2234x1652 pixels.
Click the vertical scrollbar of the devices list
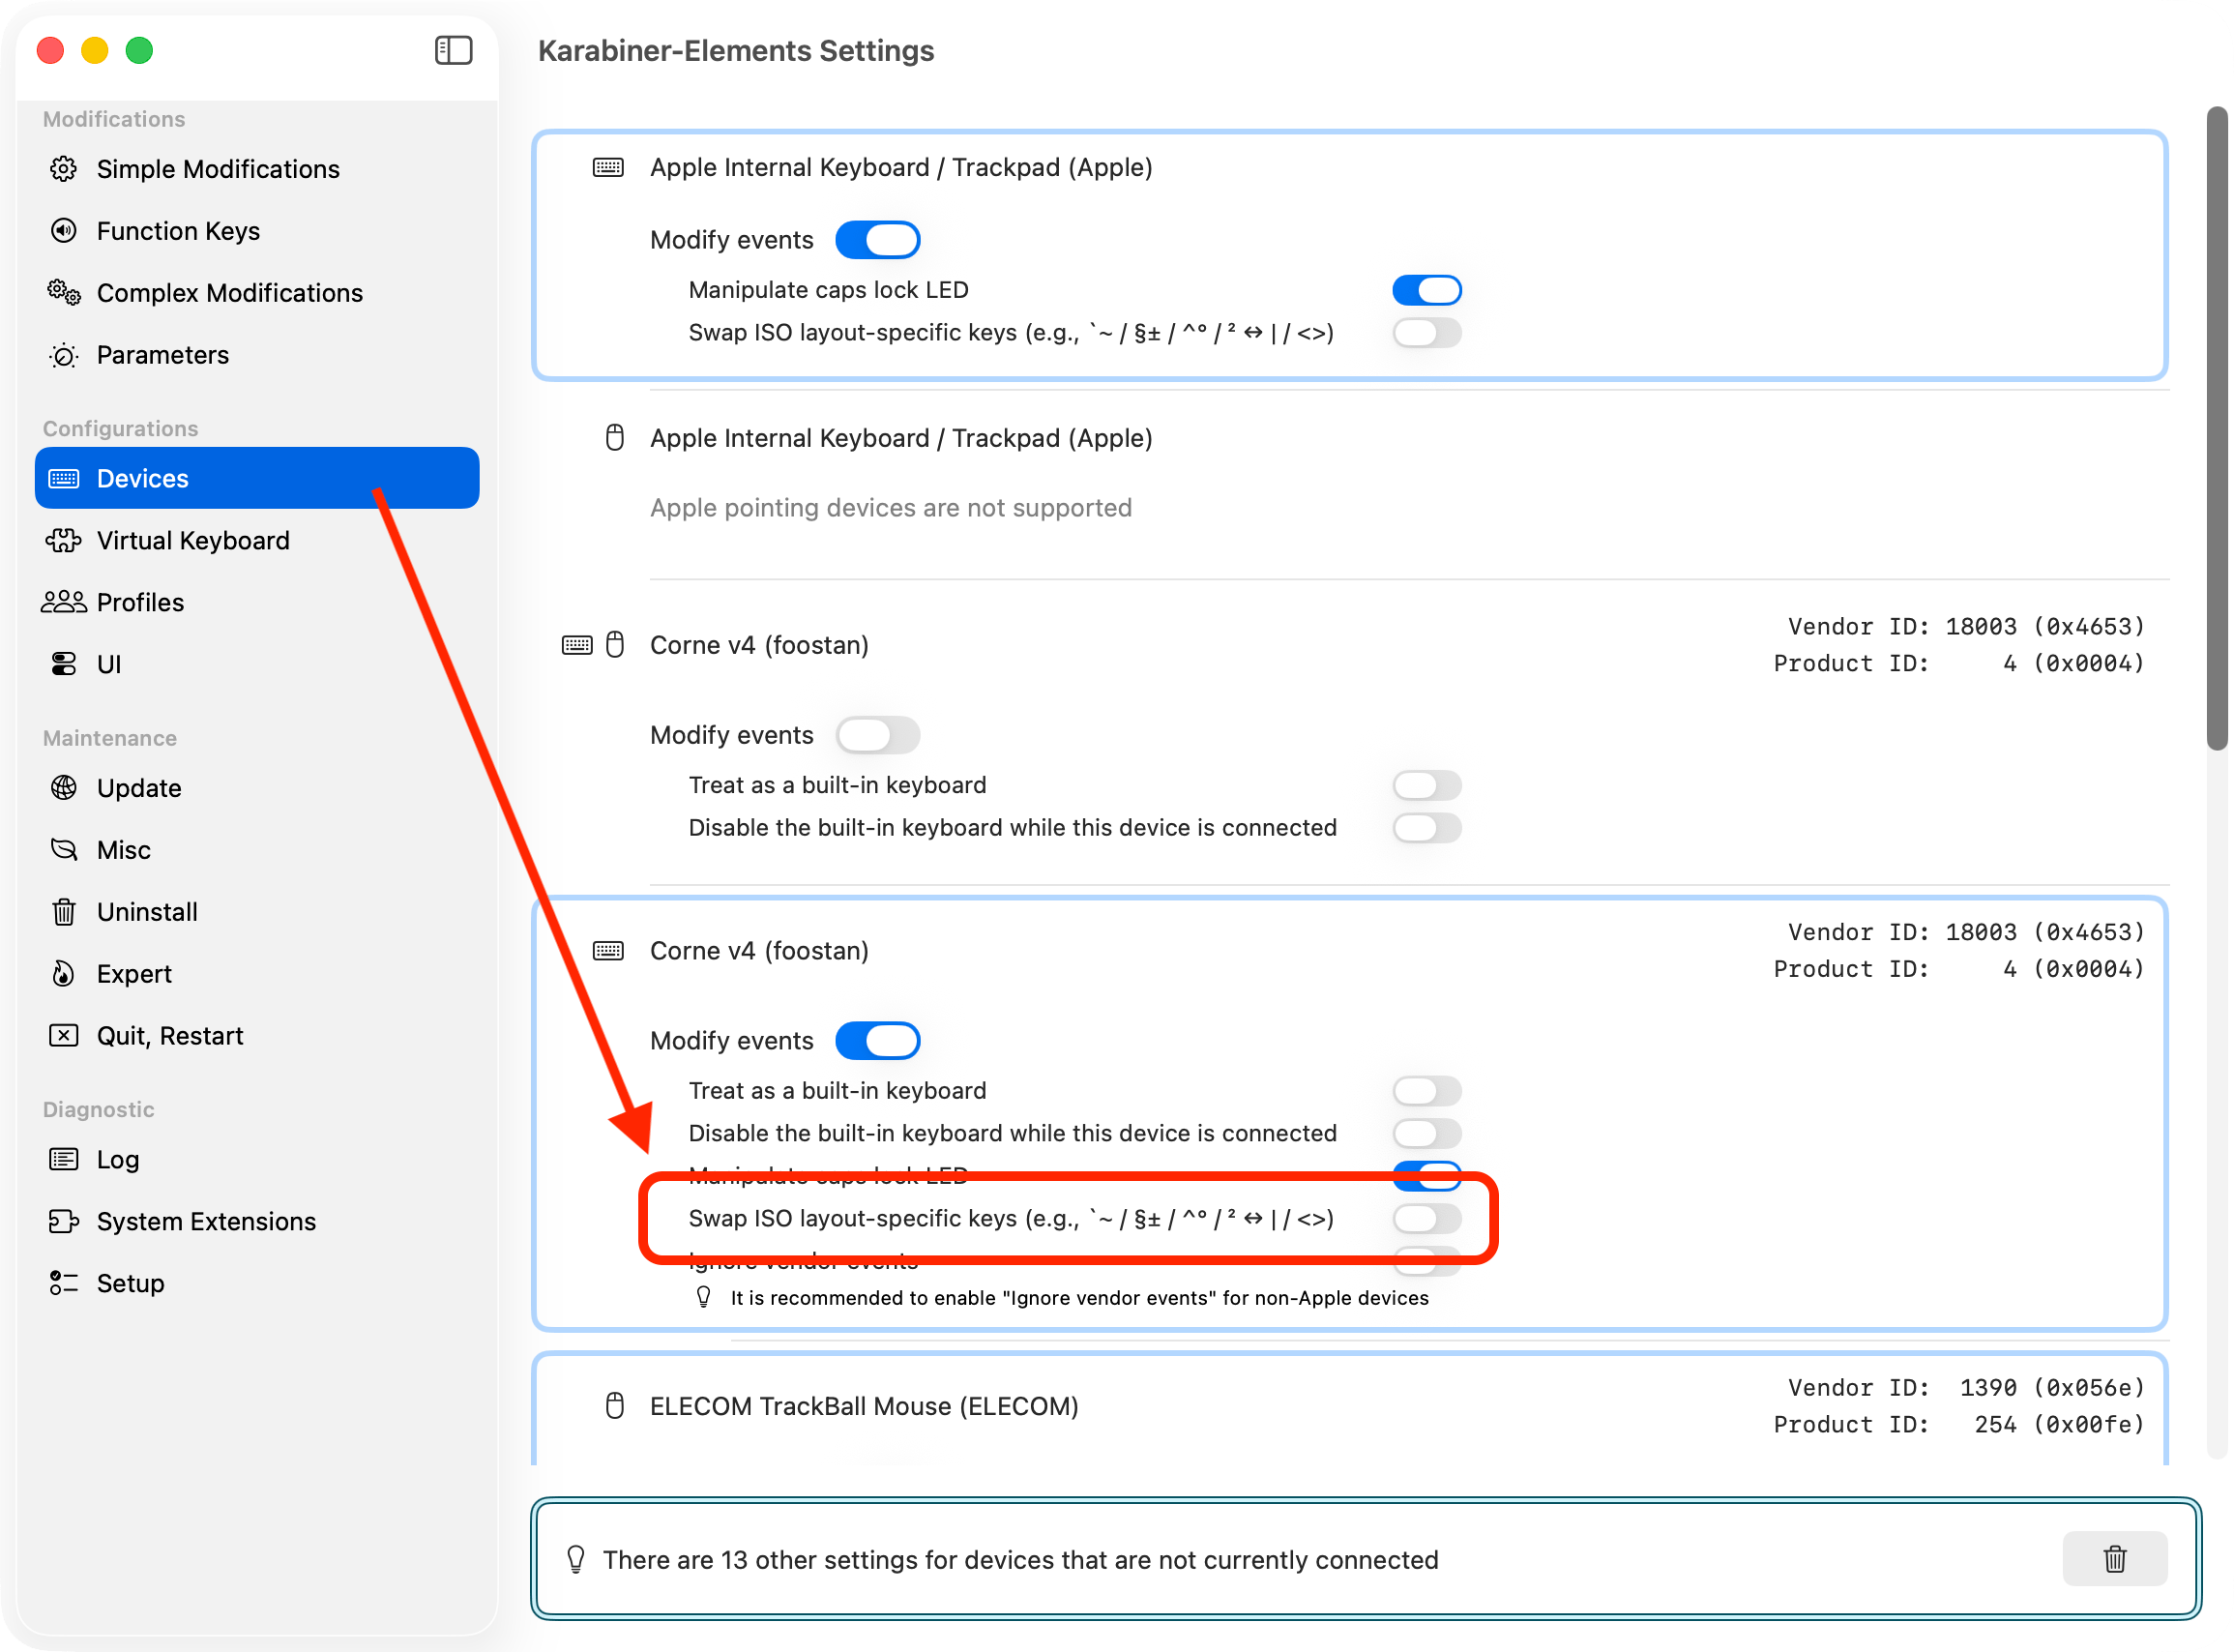[2217, 428]
